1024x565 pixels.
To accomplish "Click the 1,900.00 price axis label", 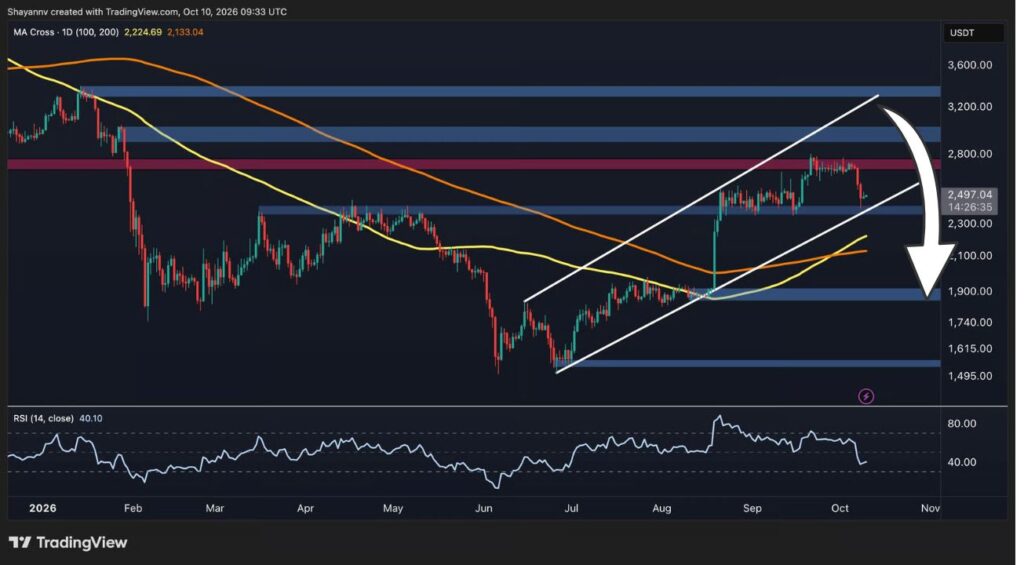I will 970,291.
